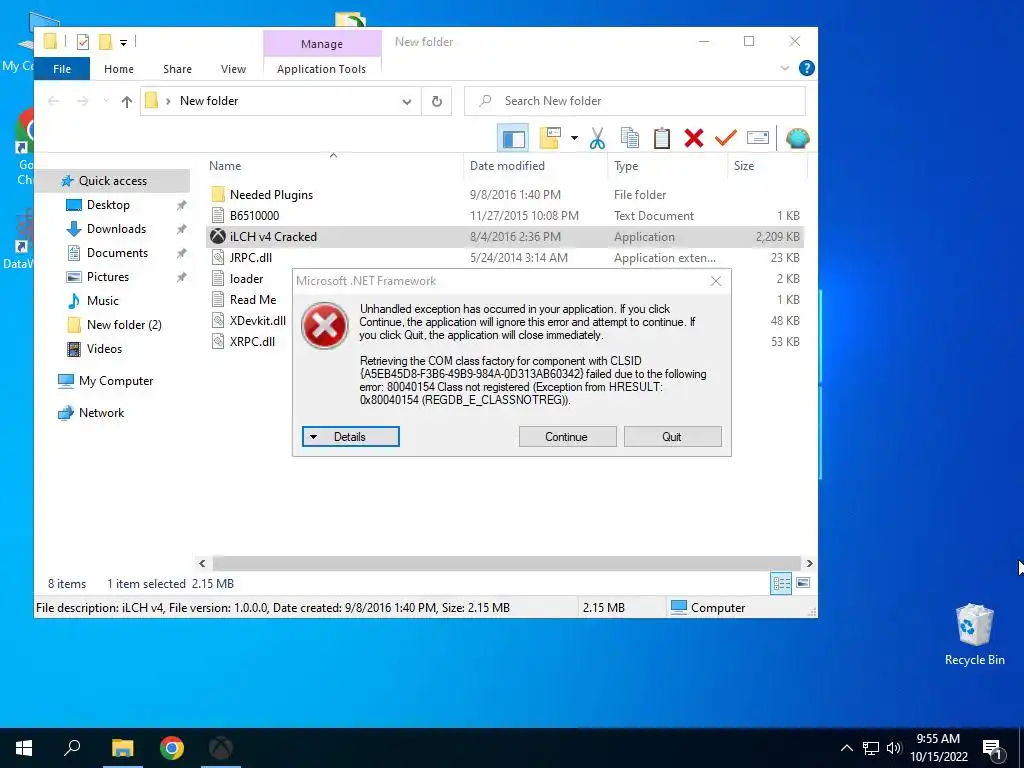Screen dimensions: 1024x768
Task: Switch to the Home ribbon tab
Action: coord(119,69)
